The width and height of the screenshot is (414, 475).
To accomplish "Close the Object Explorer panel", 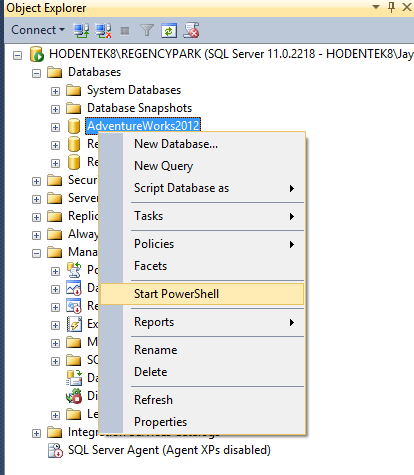I will pos(407,7).
